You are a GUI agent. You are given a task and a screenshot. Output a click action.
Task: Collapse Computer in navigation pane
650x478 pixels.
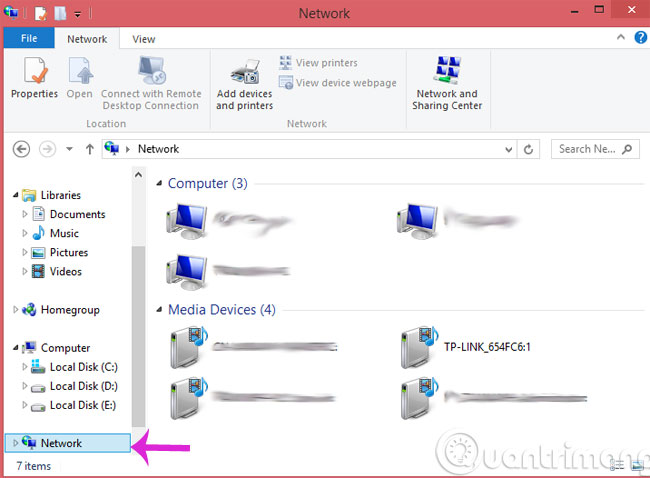[16, 348]
